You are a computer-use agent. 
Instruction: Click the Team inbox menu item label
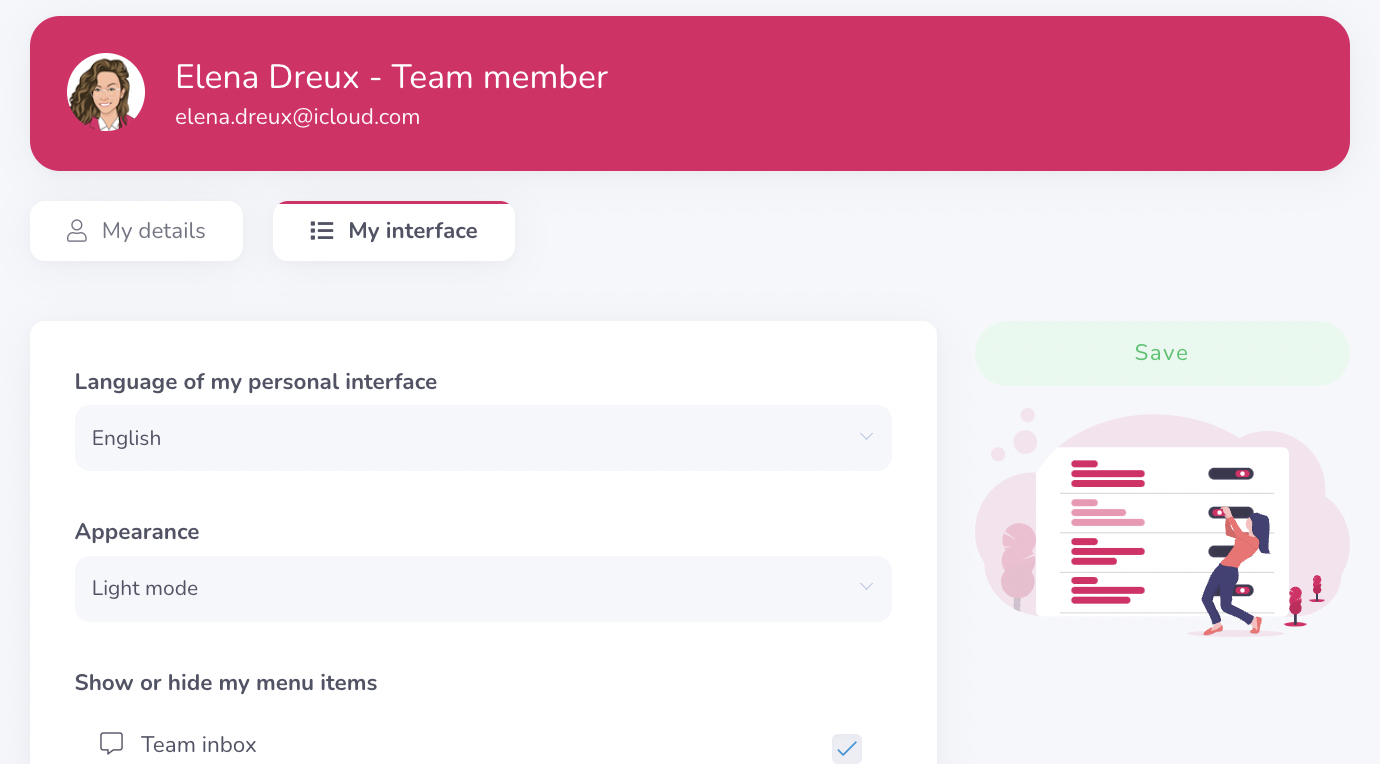point(199,745)
